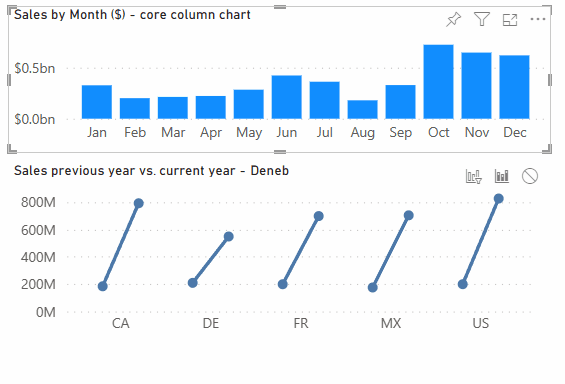
Task: Grab the bottom-right resize handle of column chart
Action: tap(547, 149)
